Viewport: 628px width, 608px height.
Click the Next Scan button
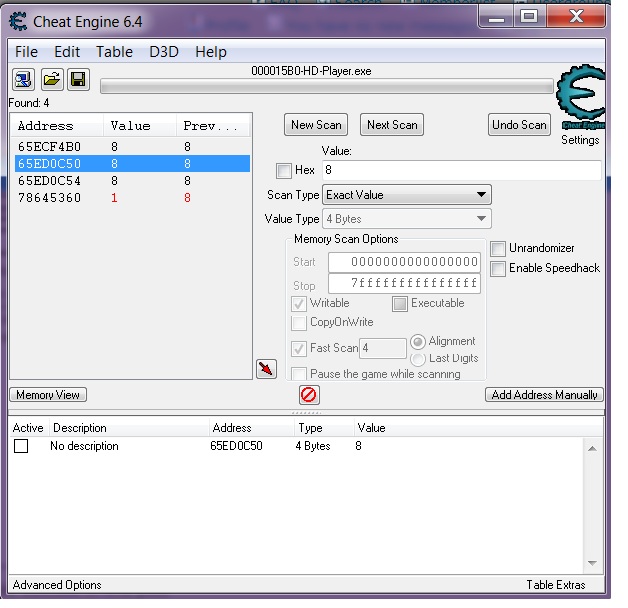click(x=392, y=125)
